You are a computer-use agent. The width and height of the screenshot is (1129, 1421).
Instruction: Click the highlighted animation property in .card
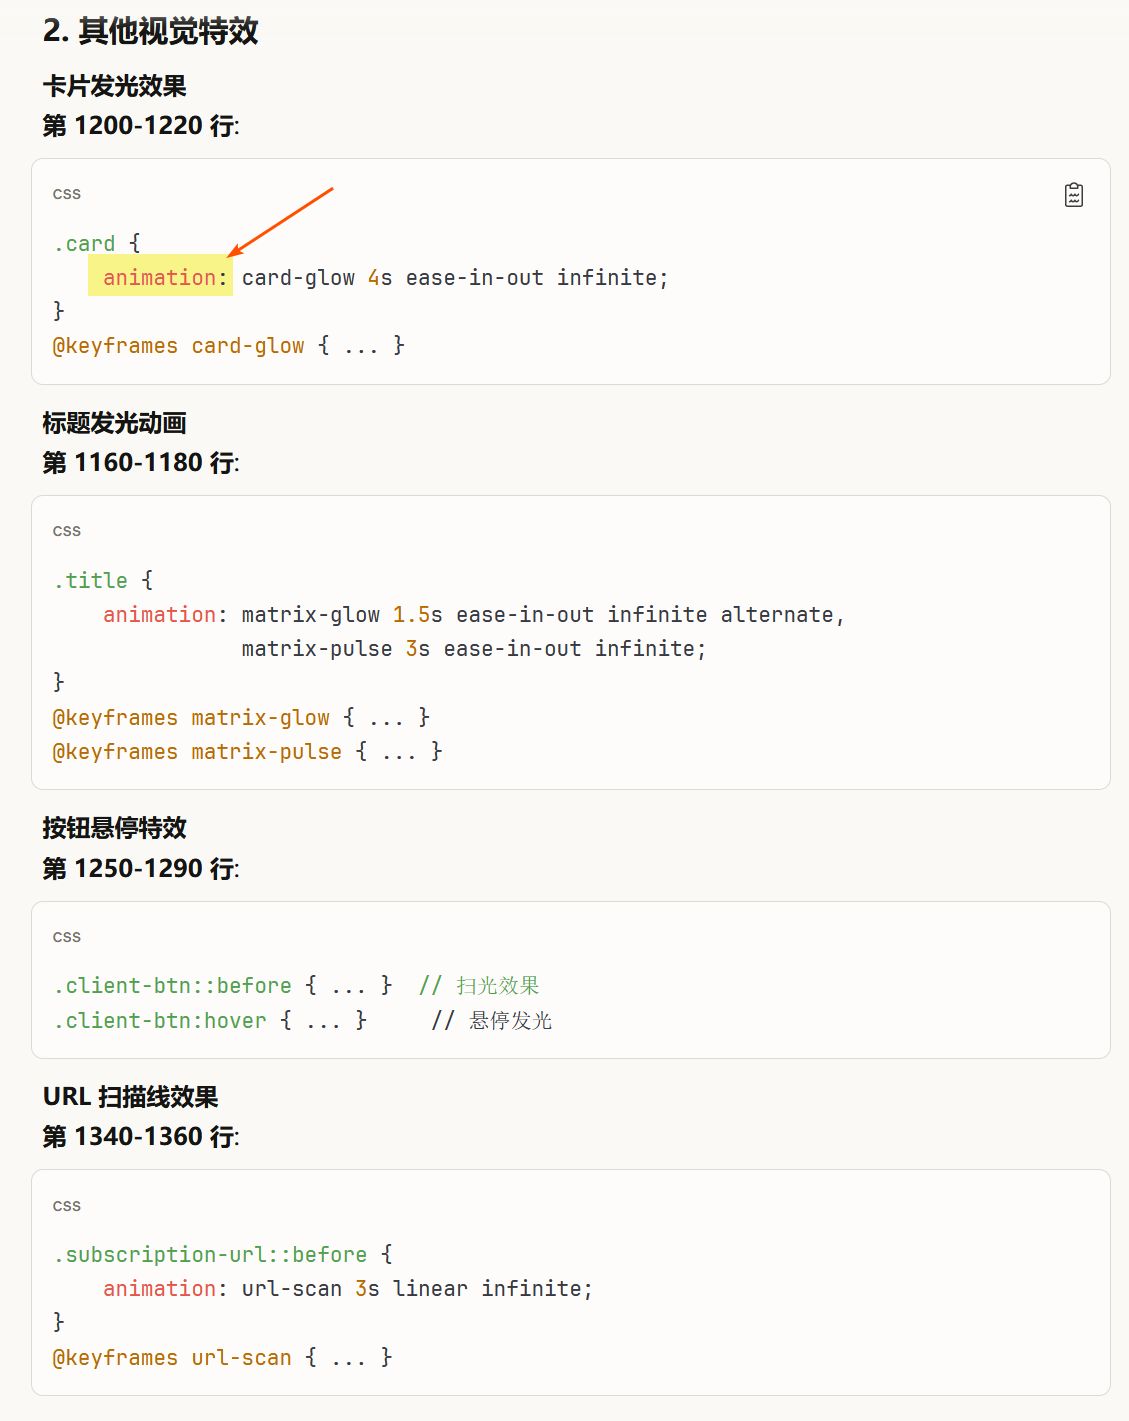point(160,277)
